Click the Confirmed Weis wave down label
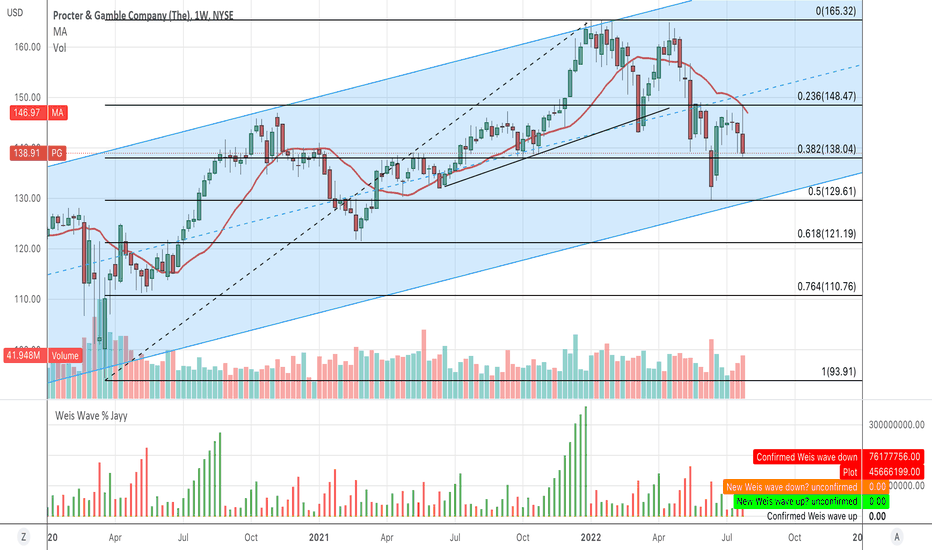The height and width of the screenshot is (550, 932). [x=807, y=457]
